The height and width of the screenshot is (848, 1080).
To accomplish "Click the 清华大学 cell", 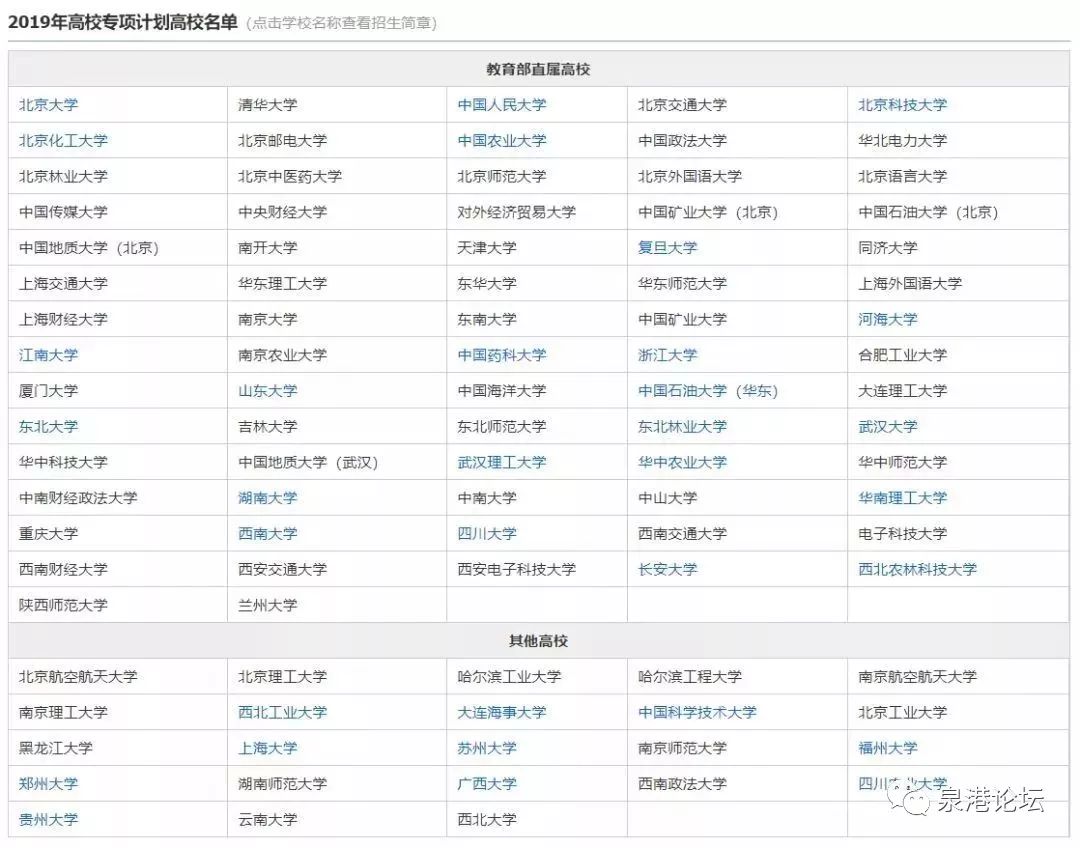I will click(x=337, y=105).
